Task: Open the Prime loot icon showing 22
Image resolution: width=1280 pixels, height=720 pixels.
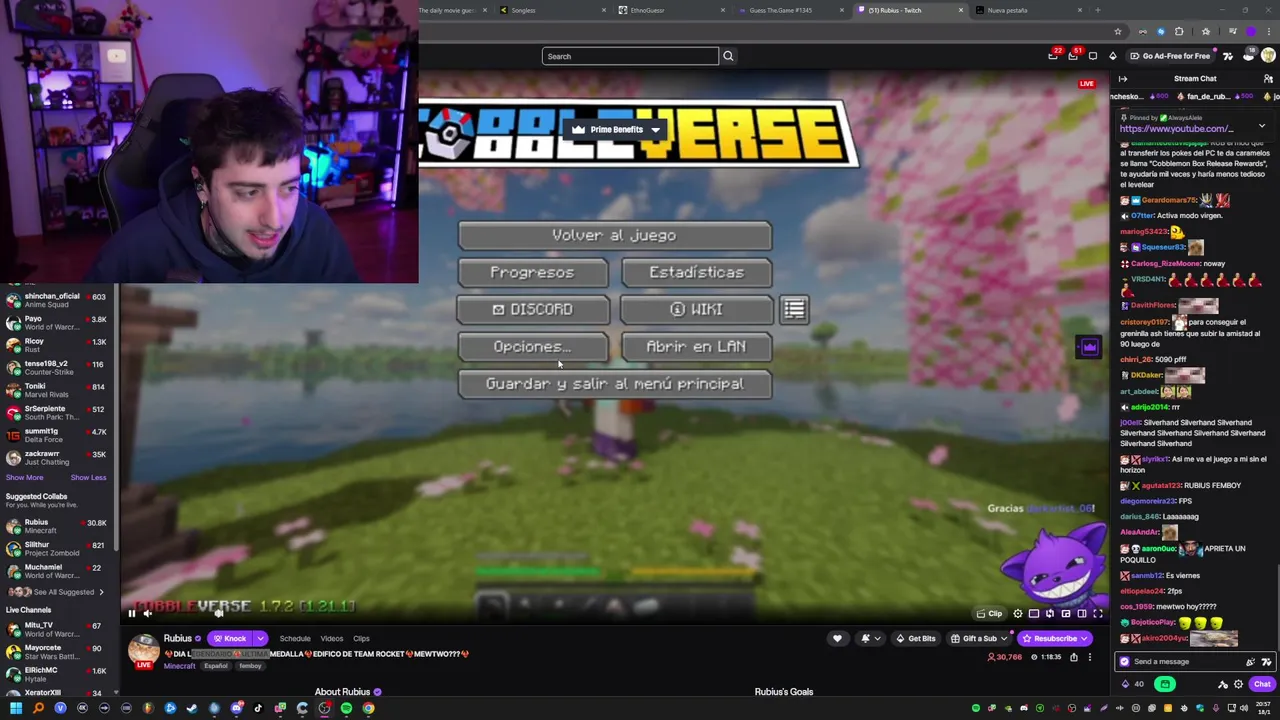Action: 1053,56
